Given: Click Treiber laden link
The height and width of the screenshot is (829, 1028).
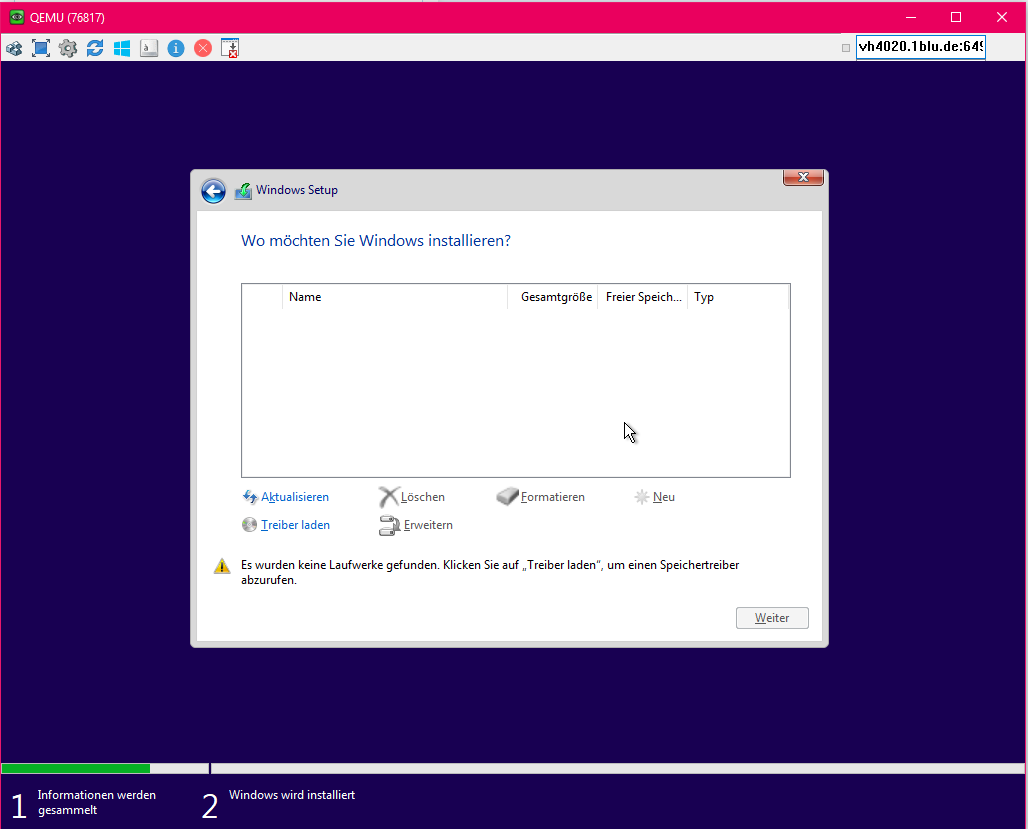Looking at the screenshot, I should pyautogui.click(x=295, y=525).
